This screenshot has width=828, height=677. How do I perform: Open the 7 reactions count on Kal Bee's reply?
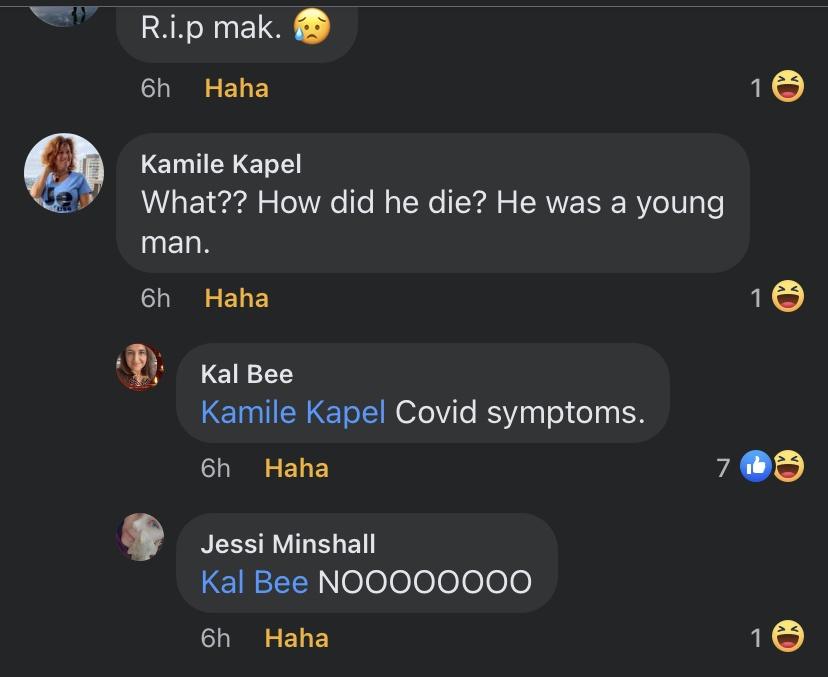pos(723,468)
